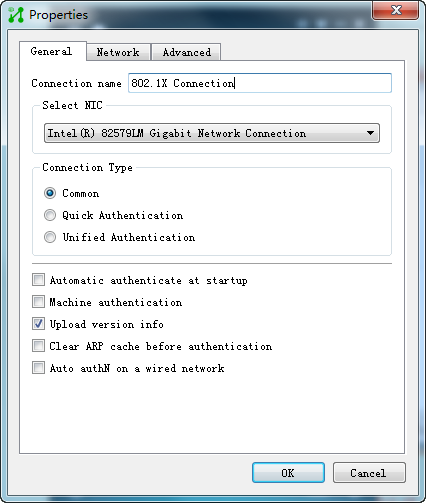Enable Clear ARP cache before authentication
The image size is (426, 503).
click(x=39, y=346)
